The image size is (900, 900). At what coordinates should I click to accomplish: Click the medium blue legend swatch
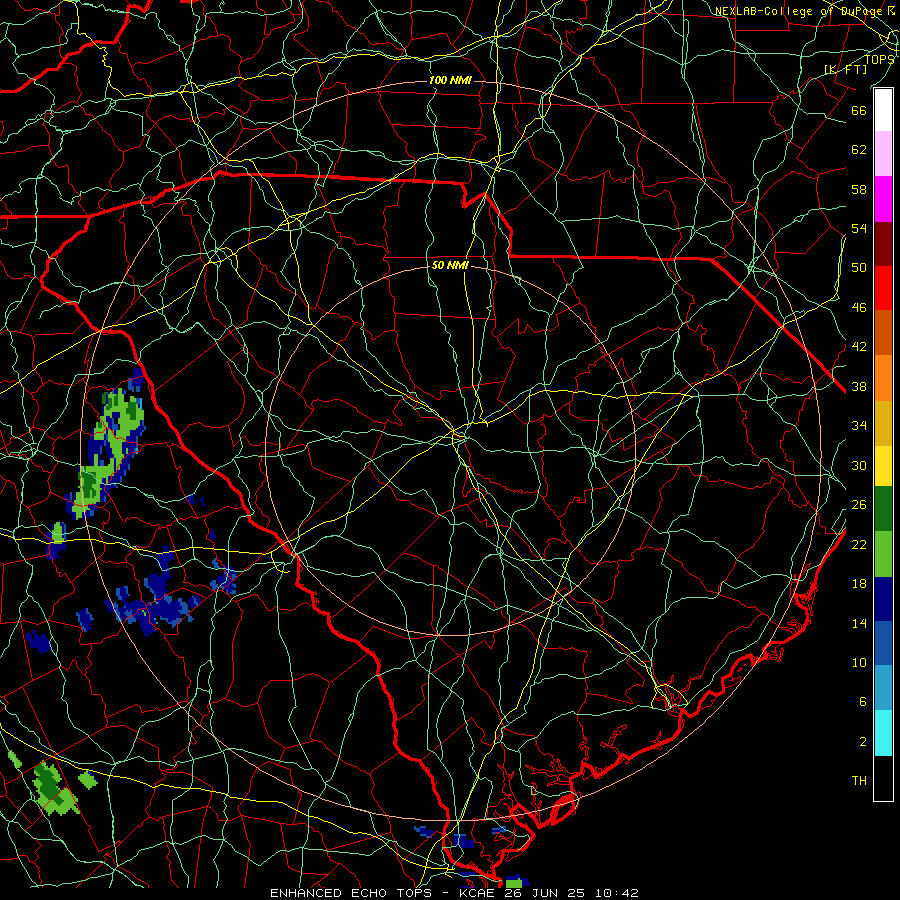883,643
